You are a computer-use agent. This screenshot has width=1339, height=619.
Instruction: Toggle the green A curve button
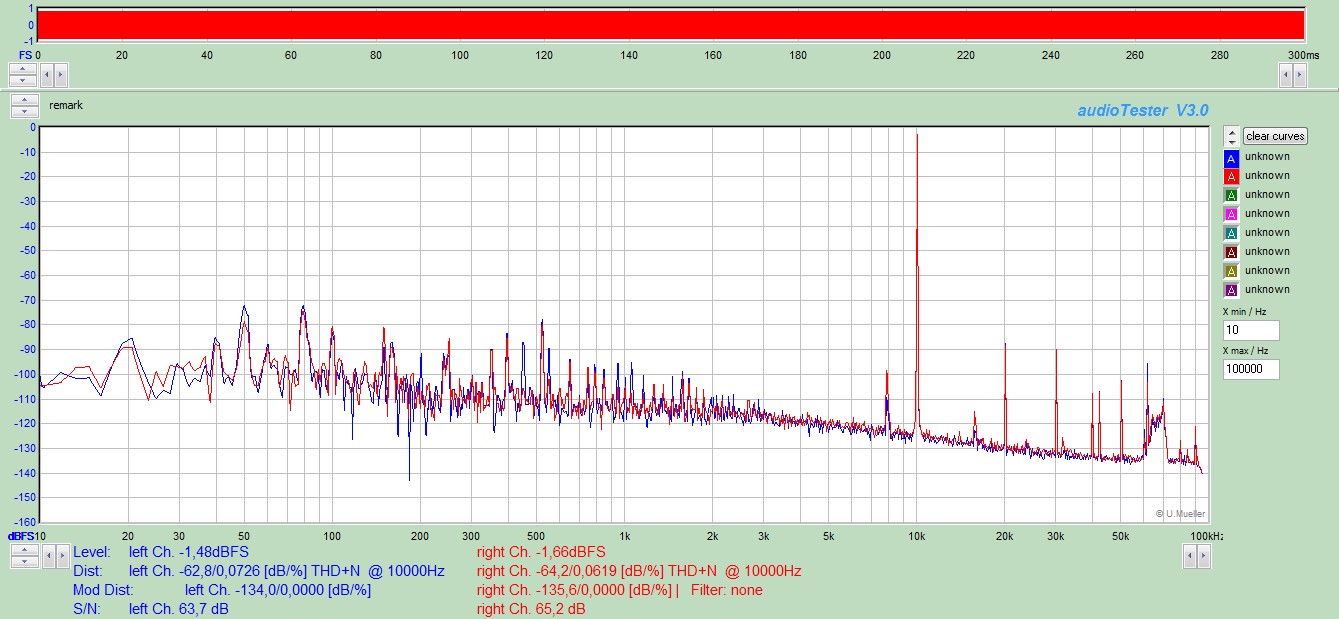(1231, 196)
